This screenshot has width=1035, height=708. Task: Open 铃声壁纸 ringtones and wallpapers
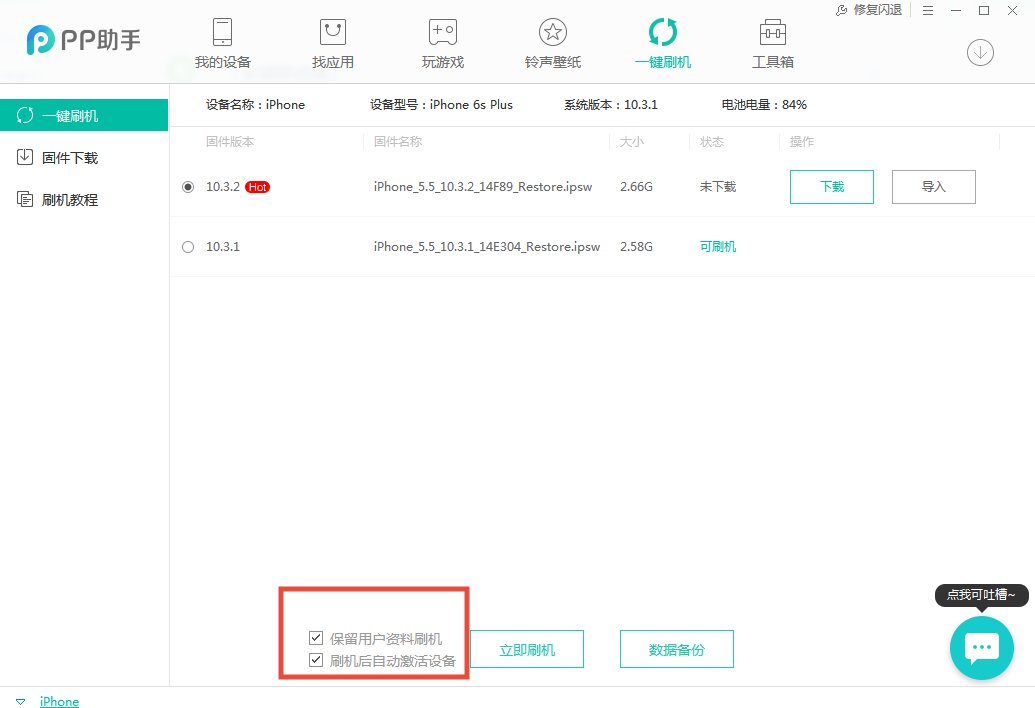pyautogui.click(x=552, y=40)
